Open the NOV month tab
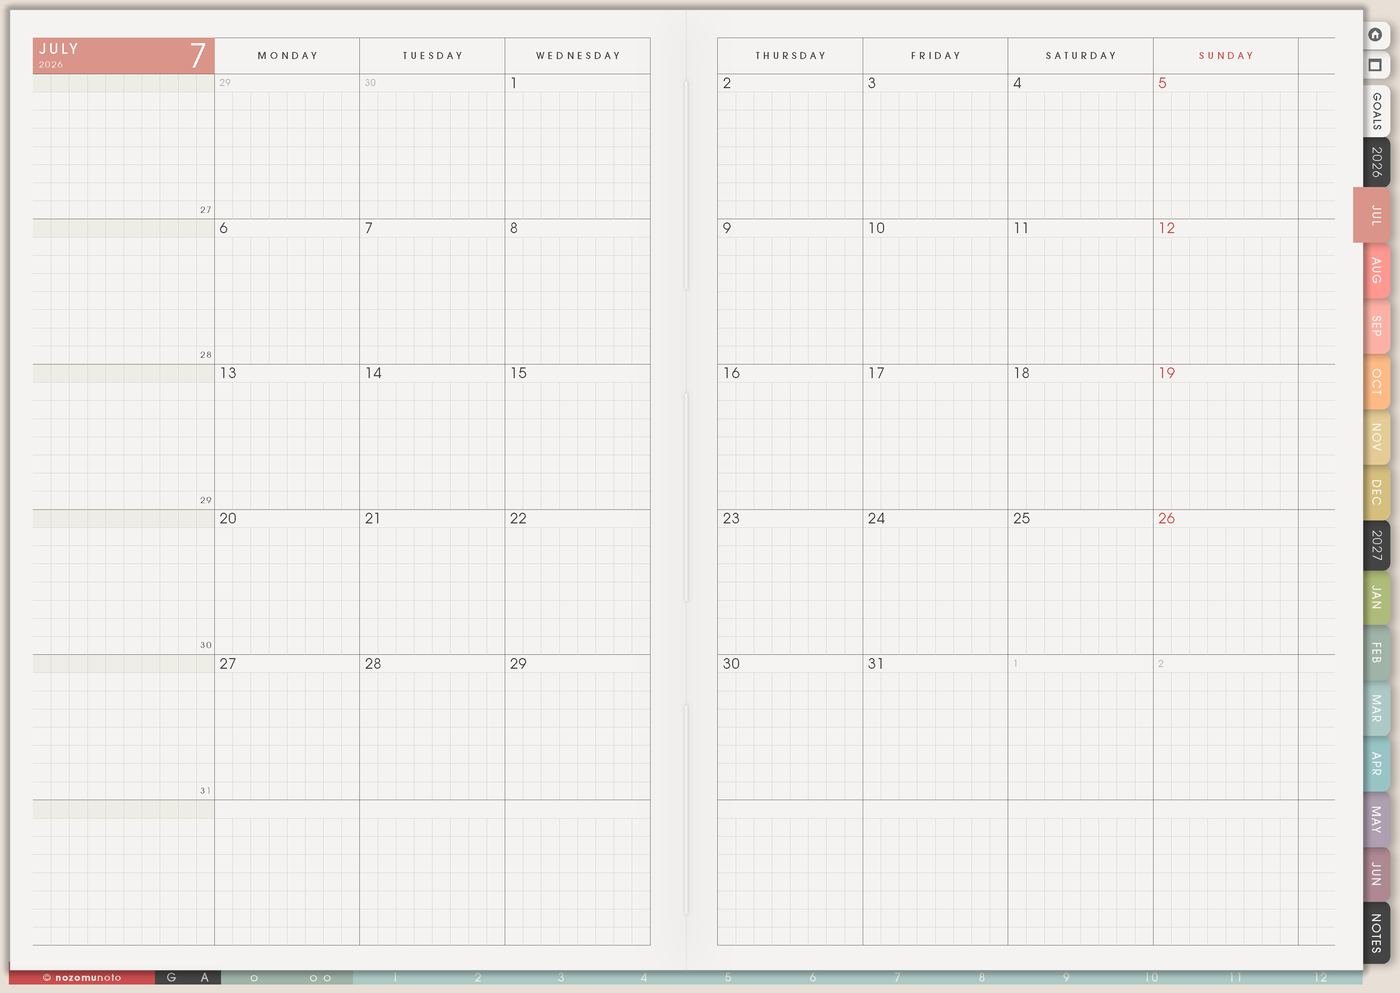 coord(1377,437)
